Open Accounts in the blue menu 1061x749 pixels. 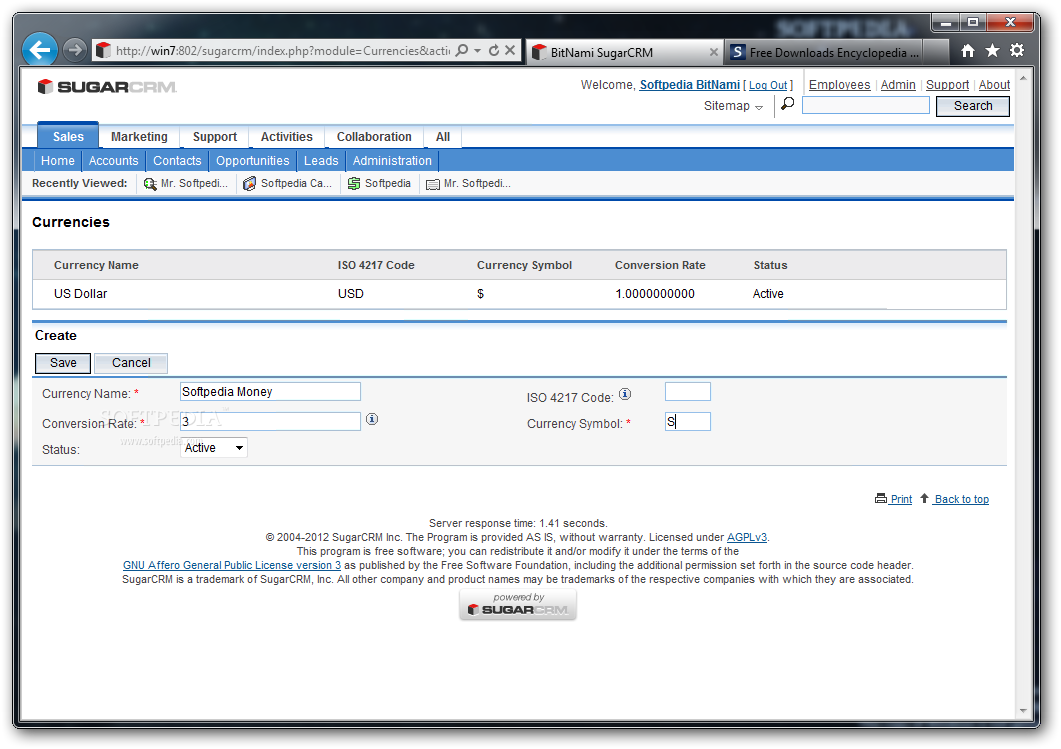pos(113,160)
